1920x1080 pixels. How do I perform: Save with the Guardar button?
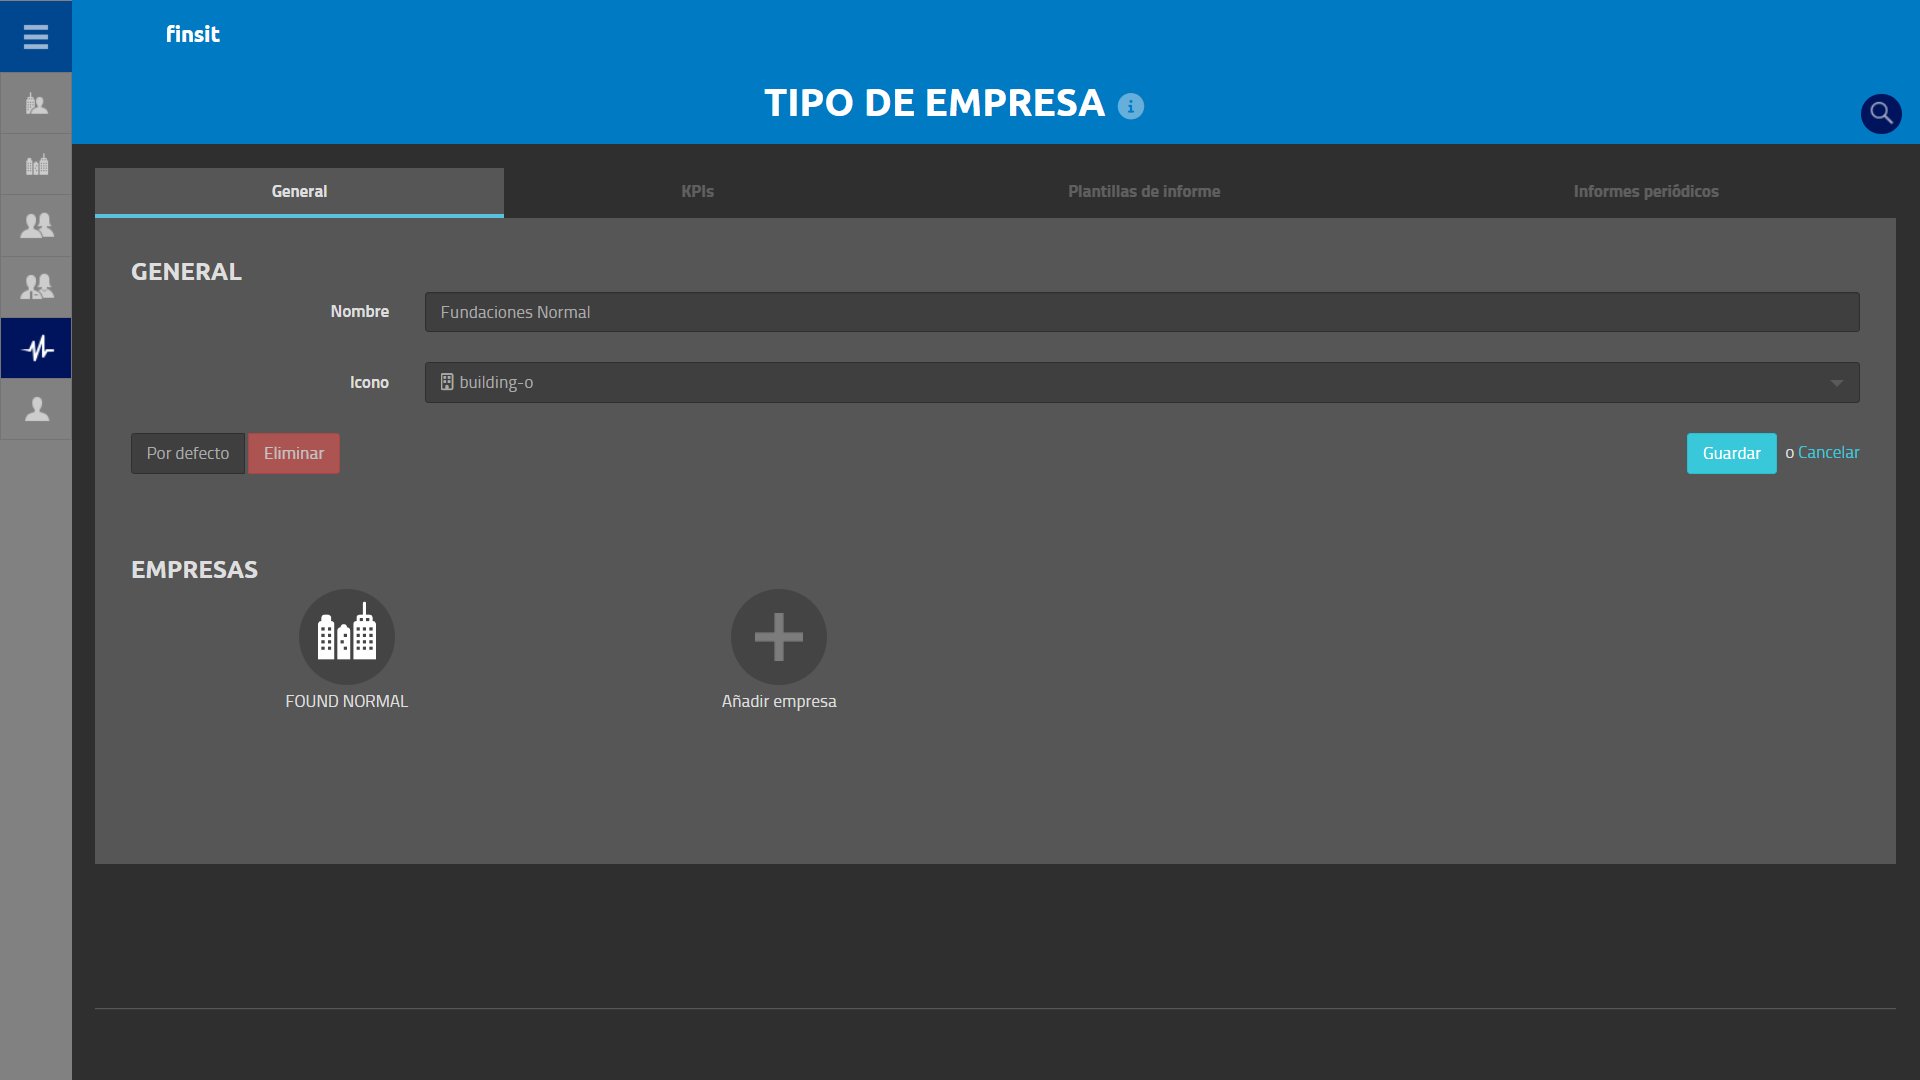pyautogui.click(x=1731, y=453)
